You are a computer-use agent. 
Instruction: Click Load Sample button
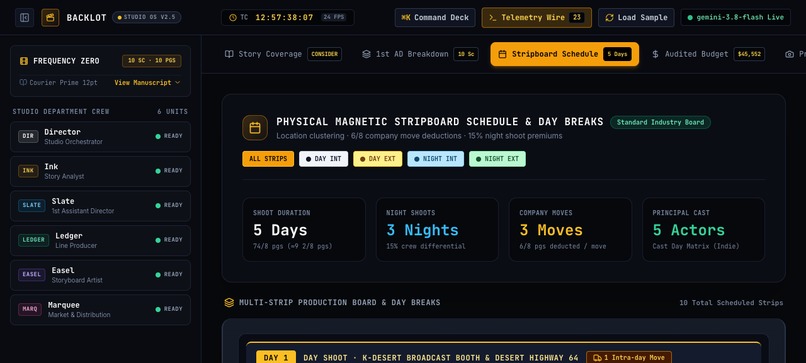(x=636, y=17)
